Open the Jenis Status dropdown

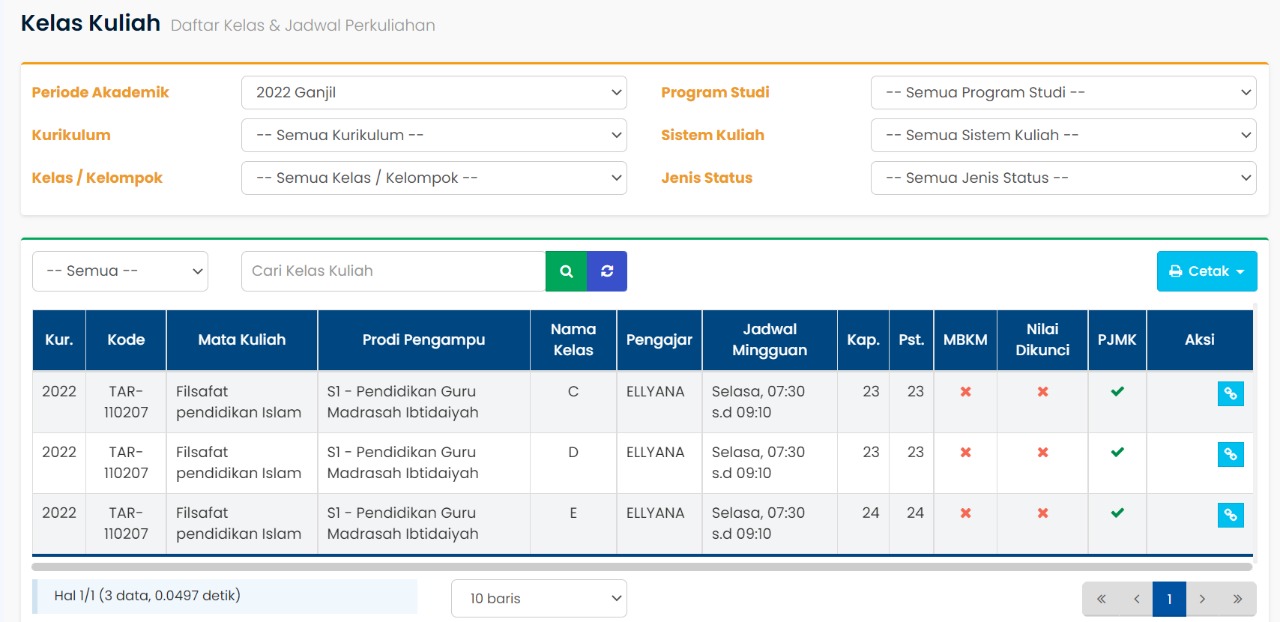(x=1063, y=178)
